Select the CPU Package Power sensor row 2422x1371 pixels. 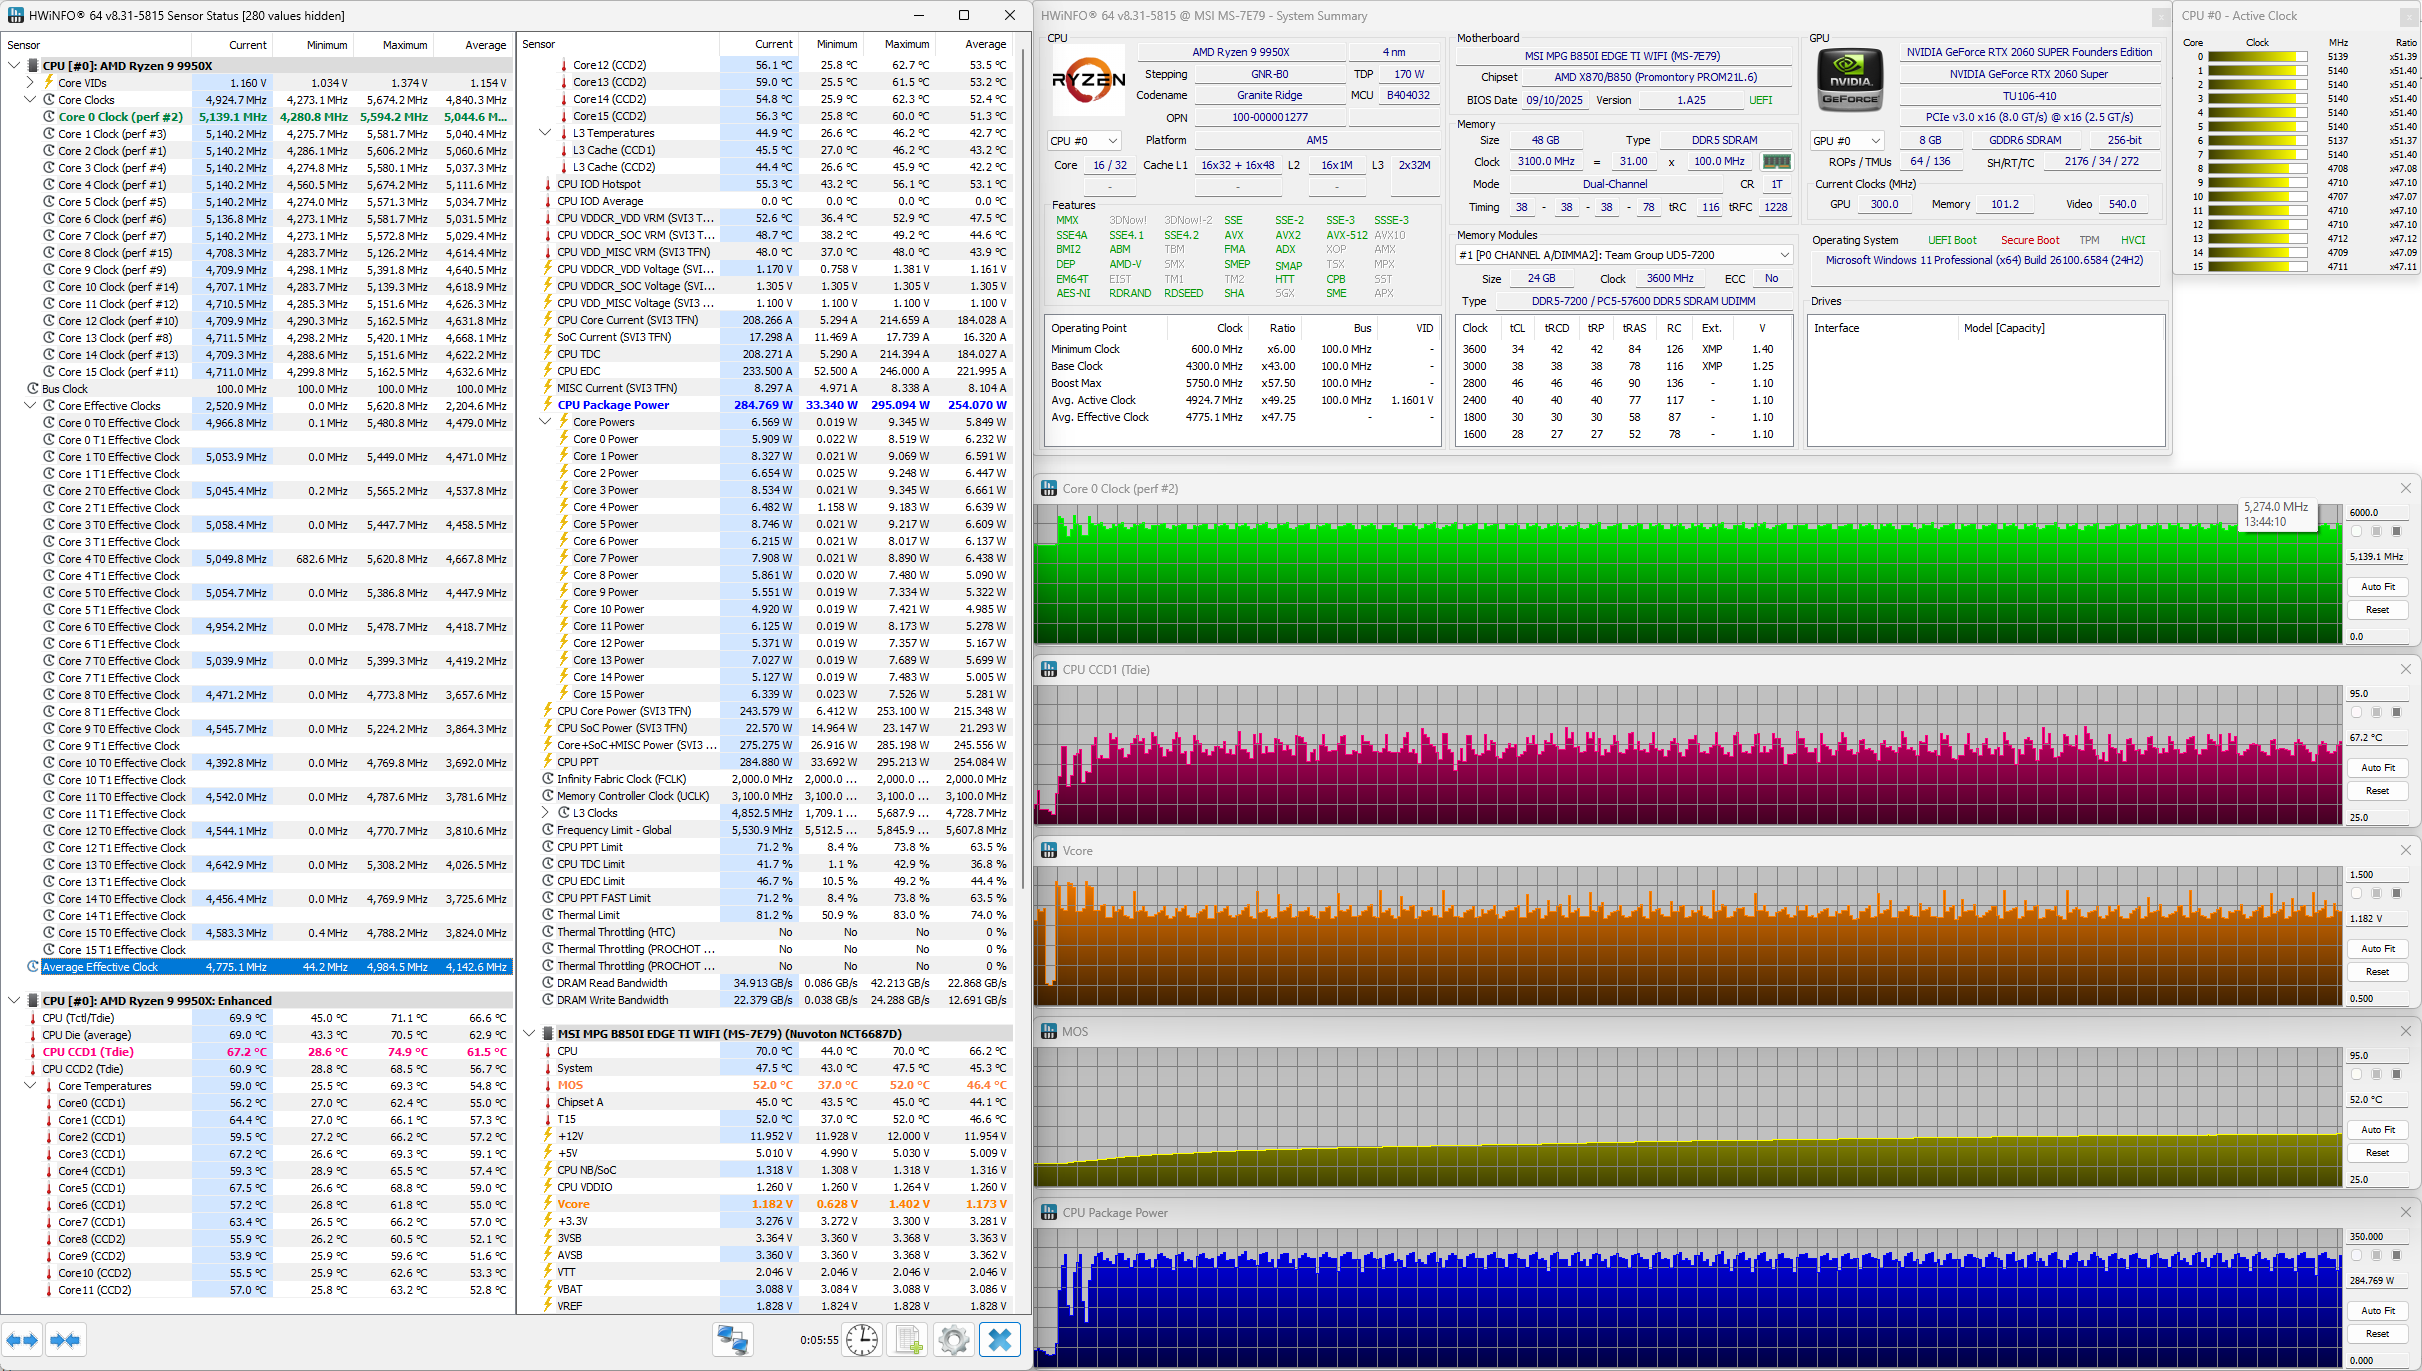pos(613,405)
